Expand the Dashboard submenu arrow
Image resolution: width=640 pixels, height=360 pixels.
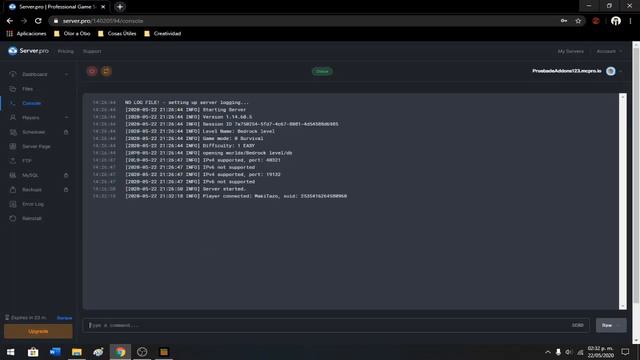pyautogui.click(x=67, y=74)
